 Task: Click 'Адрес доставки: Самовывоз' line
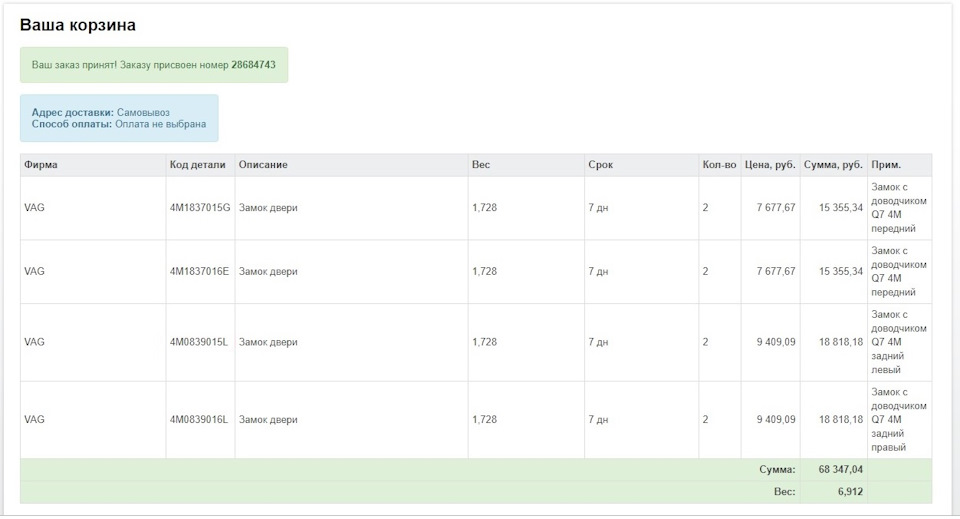(100, 113)
